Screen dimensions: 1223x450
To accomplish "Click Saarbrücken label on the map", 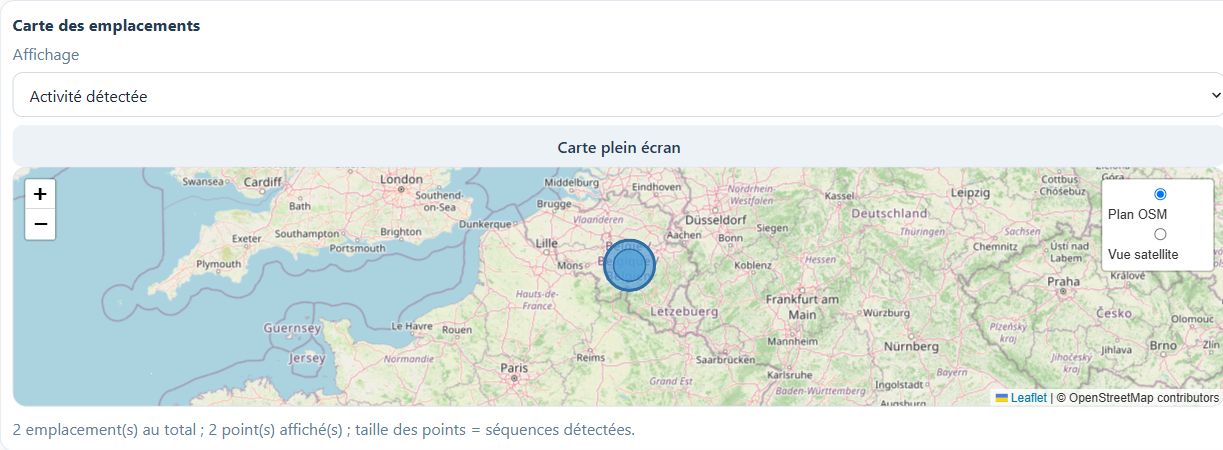I will pos(725,359).
